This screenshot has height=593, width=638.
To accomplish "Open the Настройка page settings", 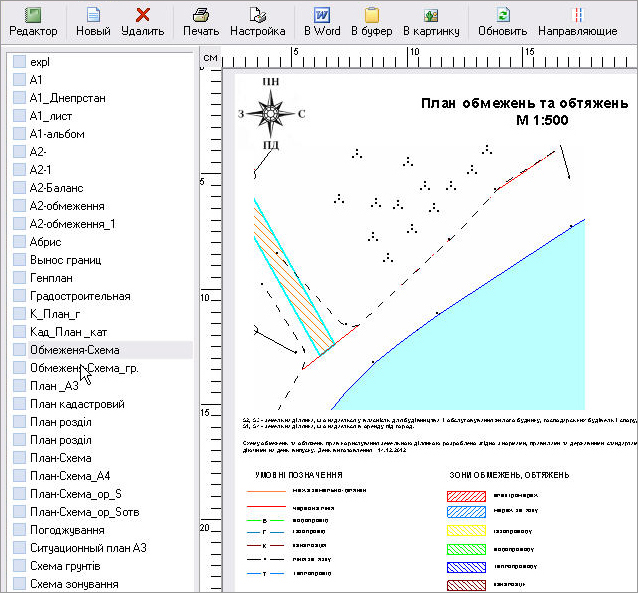I will click(258, 22).
